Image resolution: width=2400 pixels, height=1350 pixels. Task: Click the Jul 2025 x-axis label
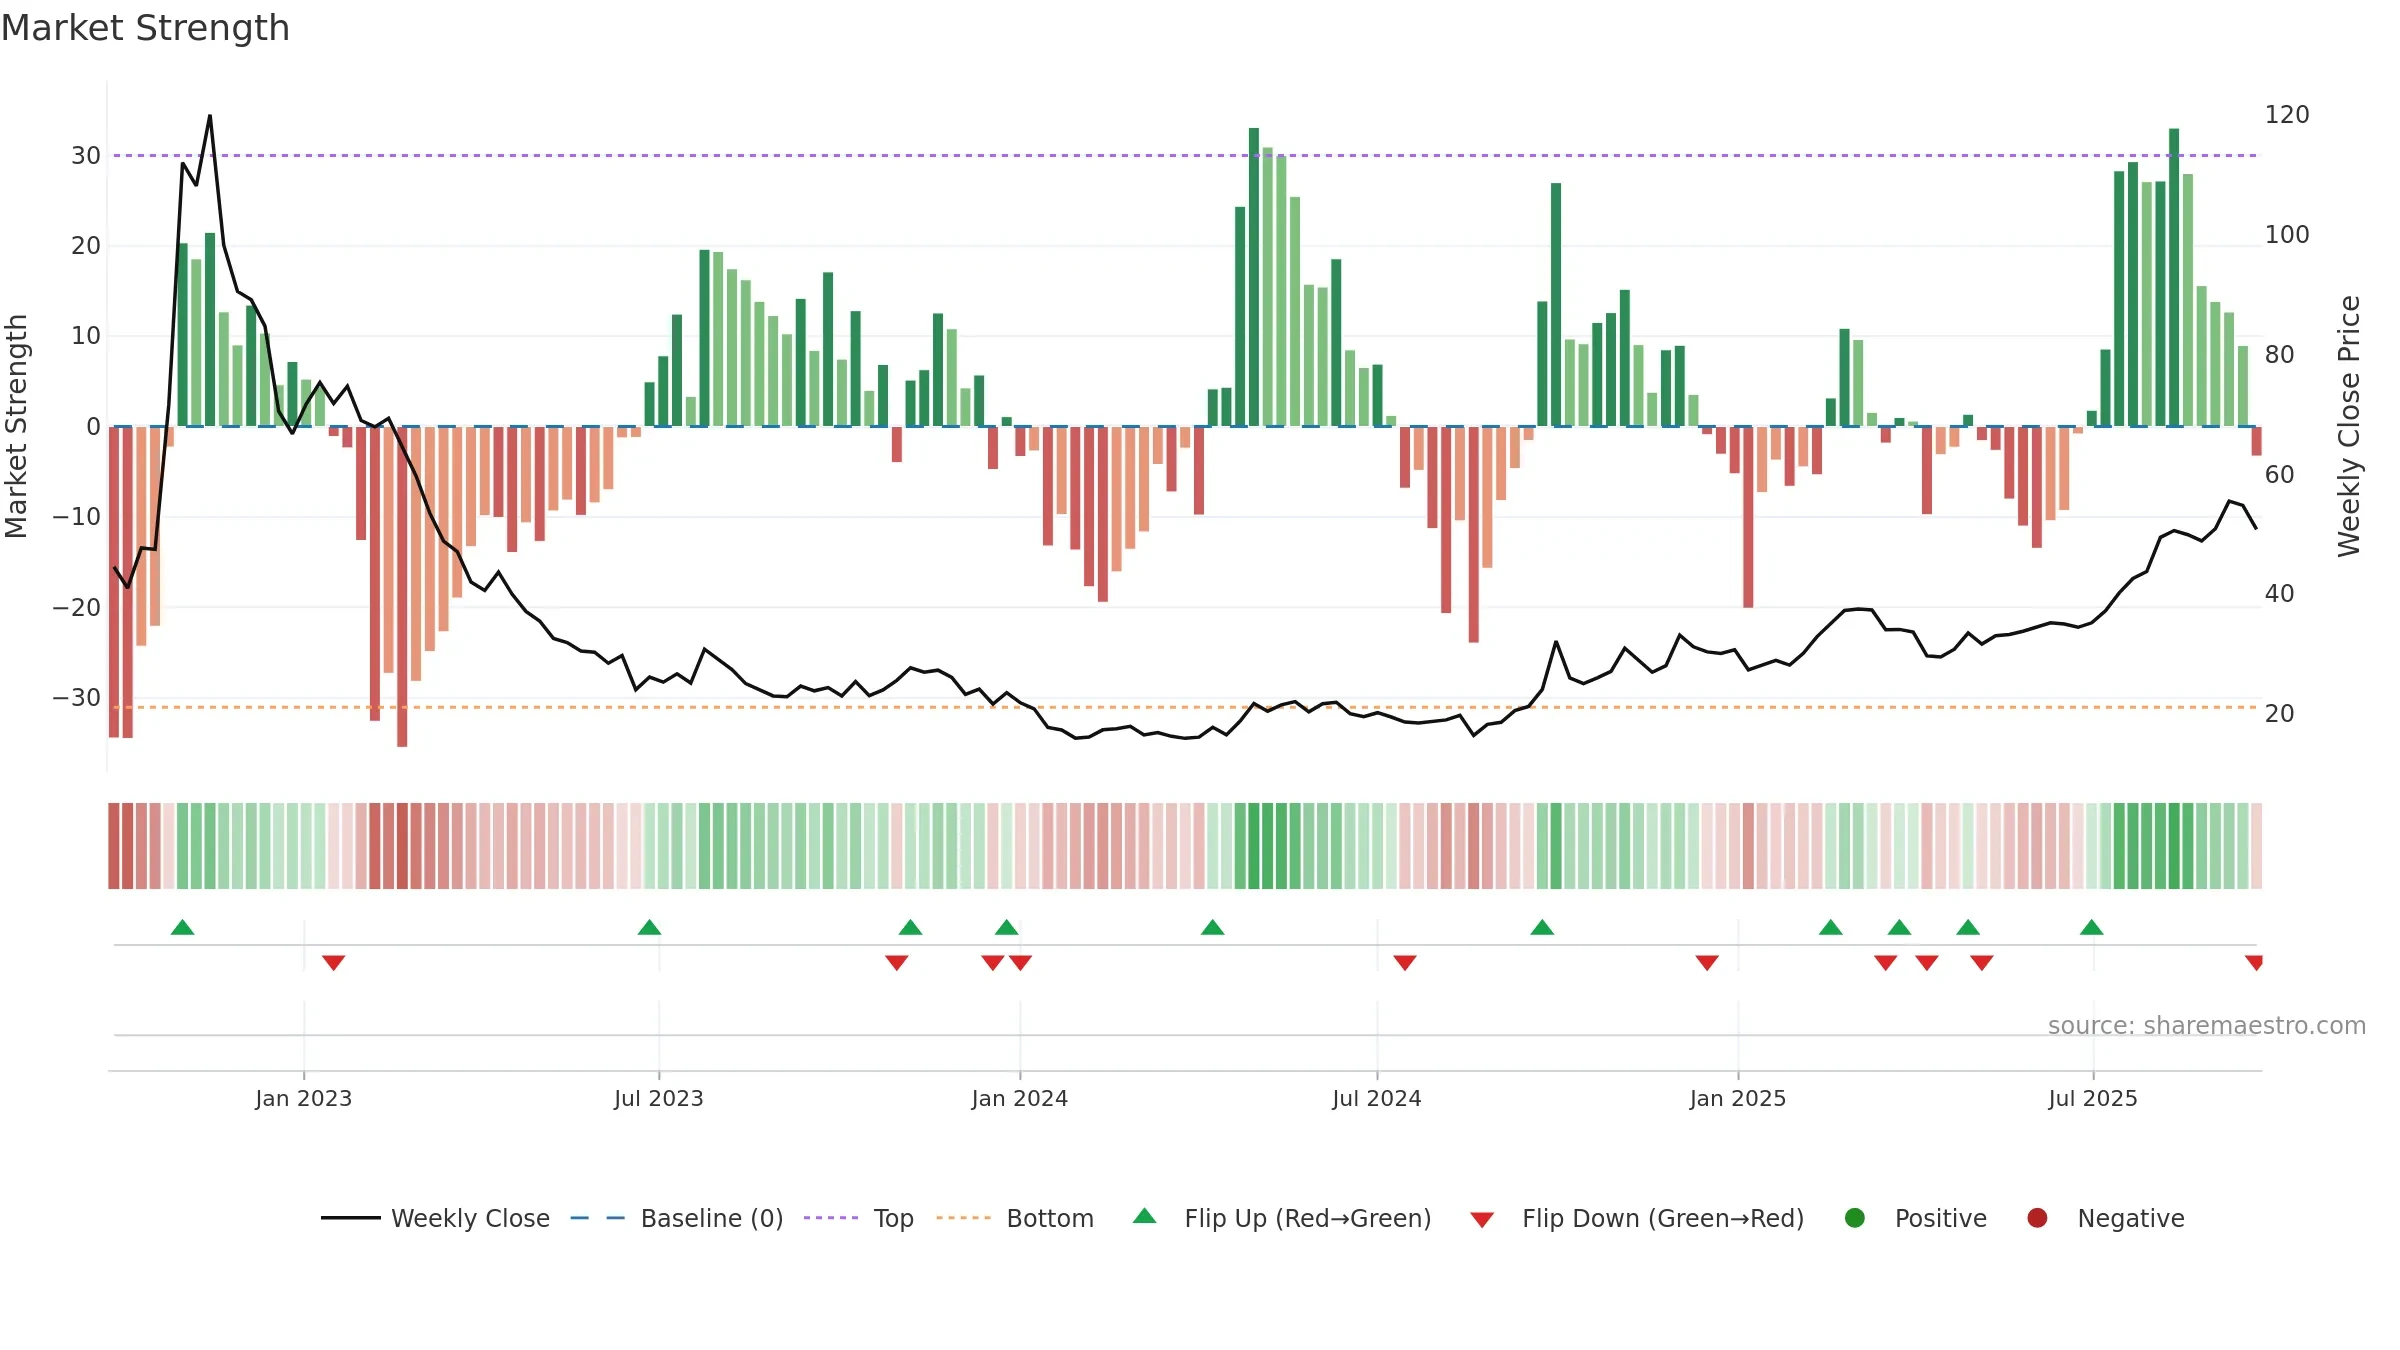point(2093,1098)
